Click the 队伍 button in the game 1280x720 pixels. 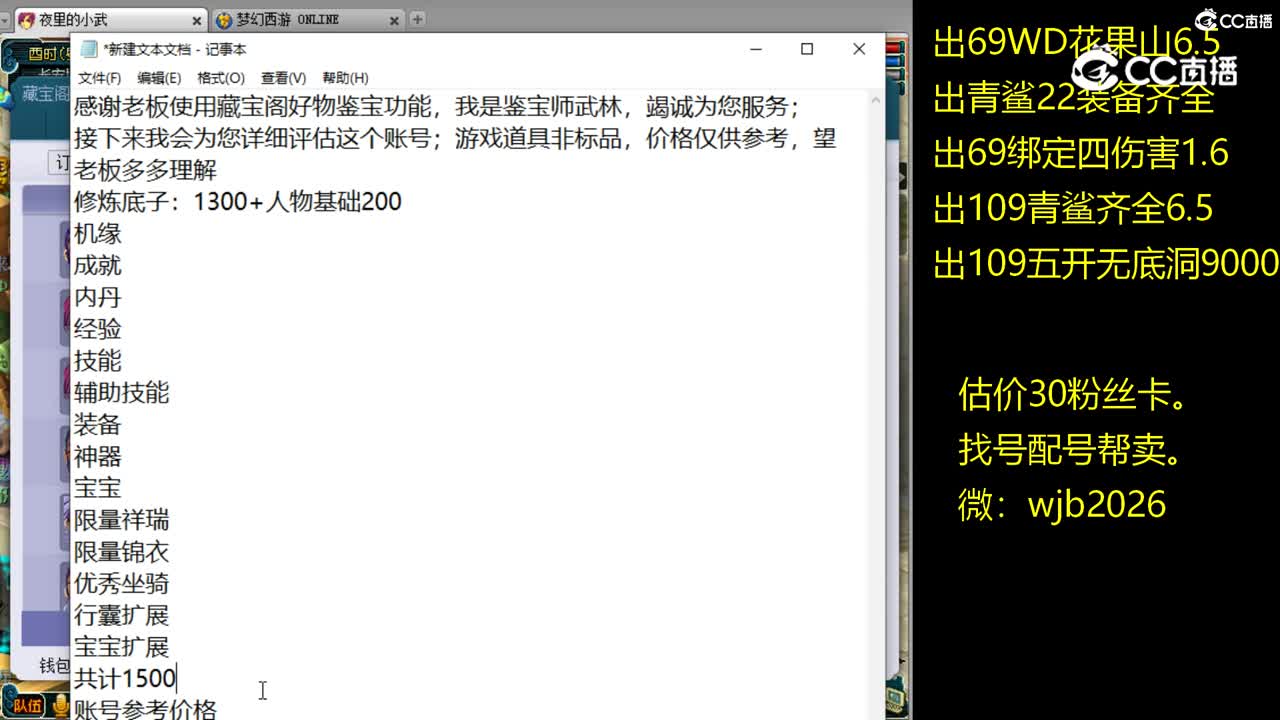tap(28, 706)
